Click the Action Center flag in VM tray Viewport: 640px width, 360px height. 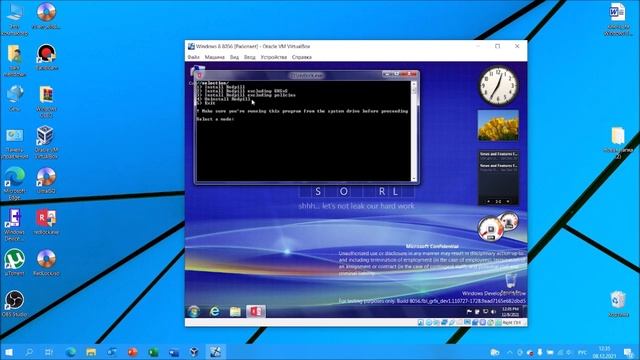tap(469, 311)
